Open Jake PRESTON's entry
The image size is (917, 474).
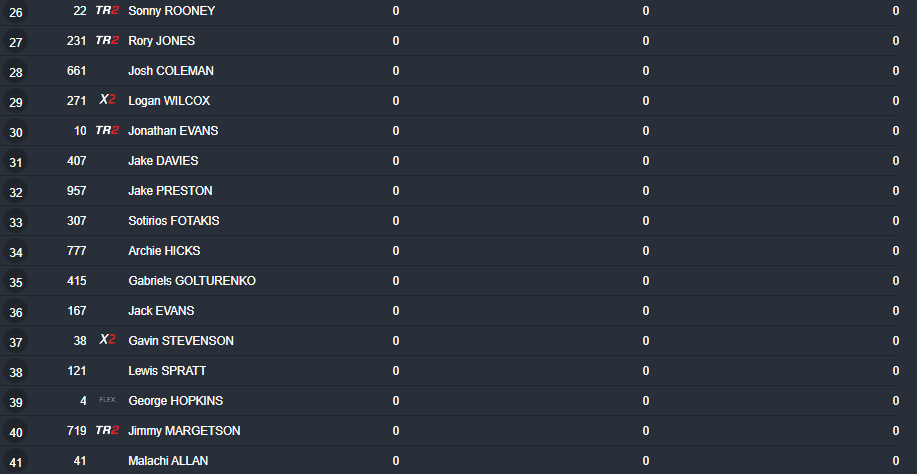point(170,191)
